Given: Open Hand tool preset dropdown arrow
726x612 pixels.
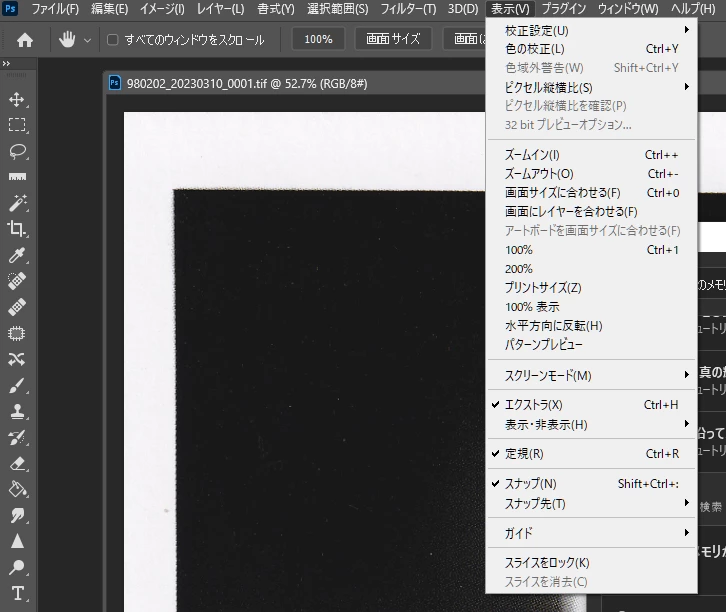Looking at the screenshot, I should point(88,40).
